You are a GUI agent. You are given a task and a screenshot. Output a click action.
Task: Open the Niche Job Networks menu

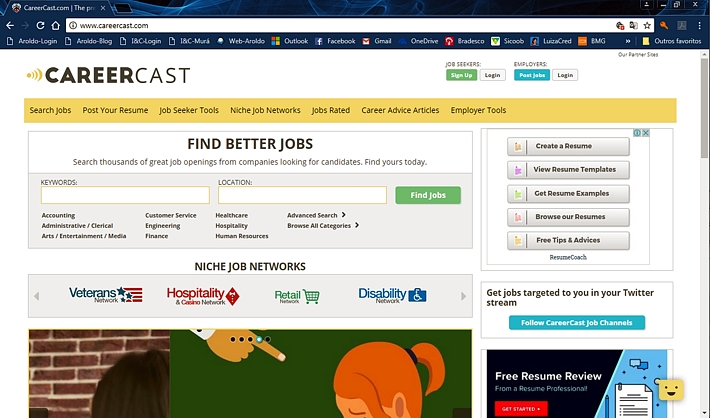coord(265,110)
